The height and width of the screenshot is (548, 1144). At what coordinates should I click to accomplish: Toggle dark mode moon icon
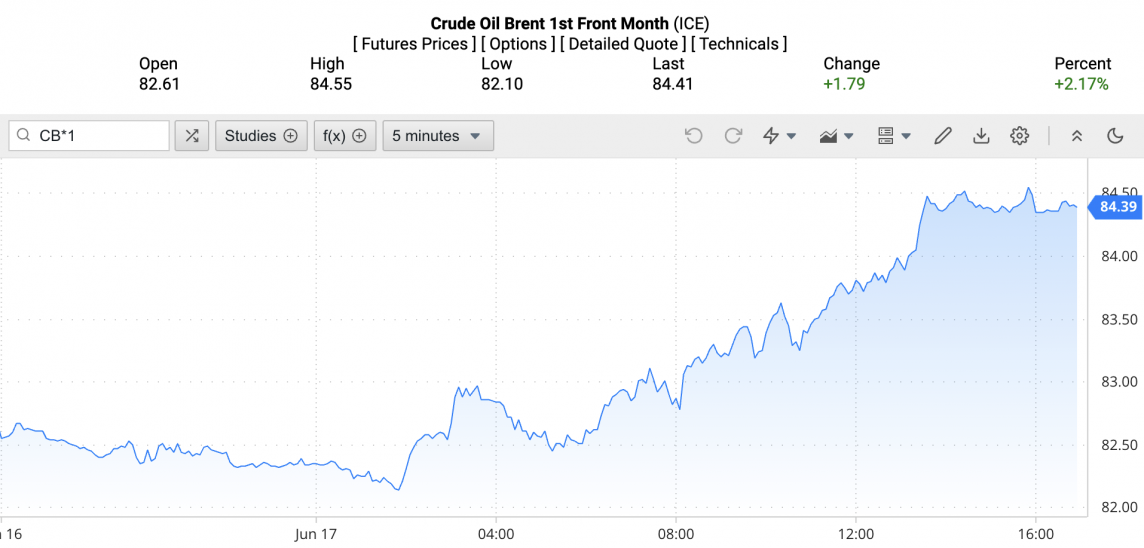tap(1115, 136)
